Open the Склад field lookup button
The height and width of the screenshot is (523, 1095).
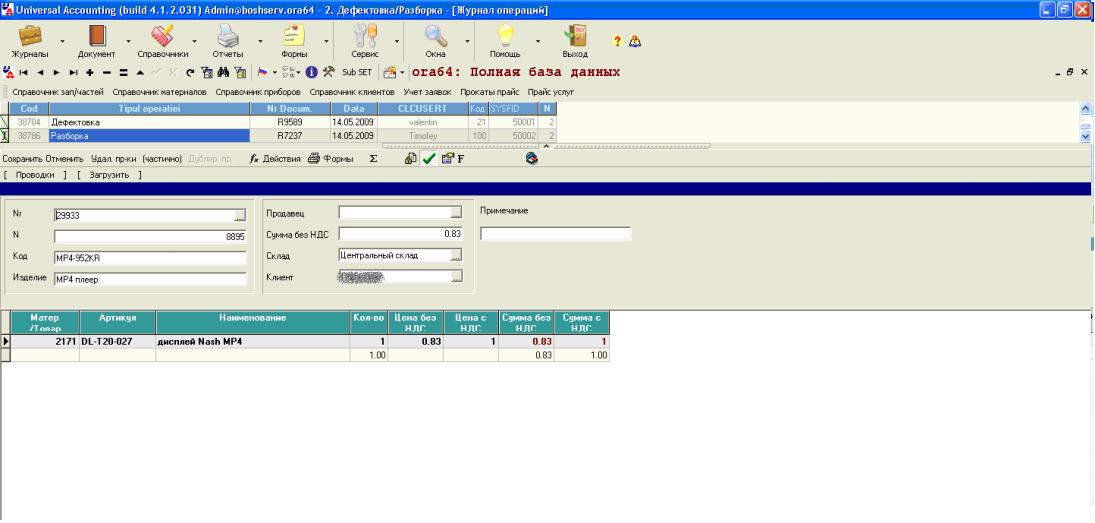[456, 256]
